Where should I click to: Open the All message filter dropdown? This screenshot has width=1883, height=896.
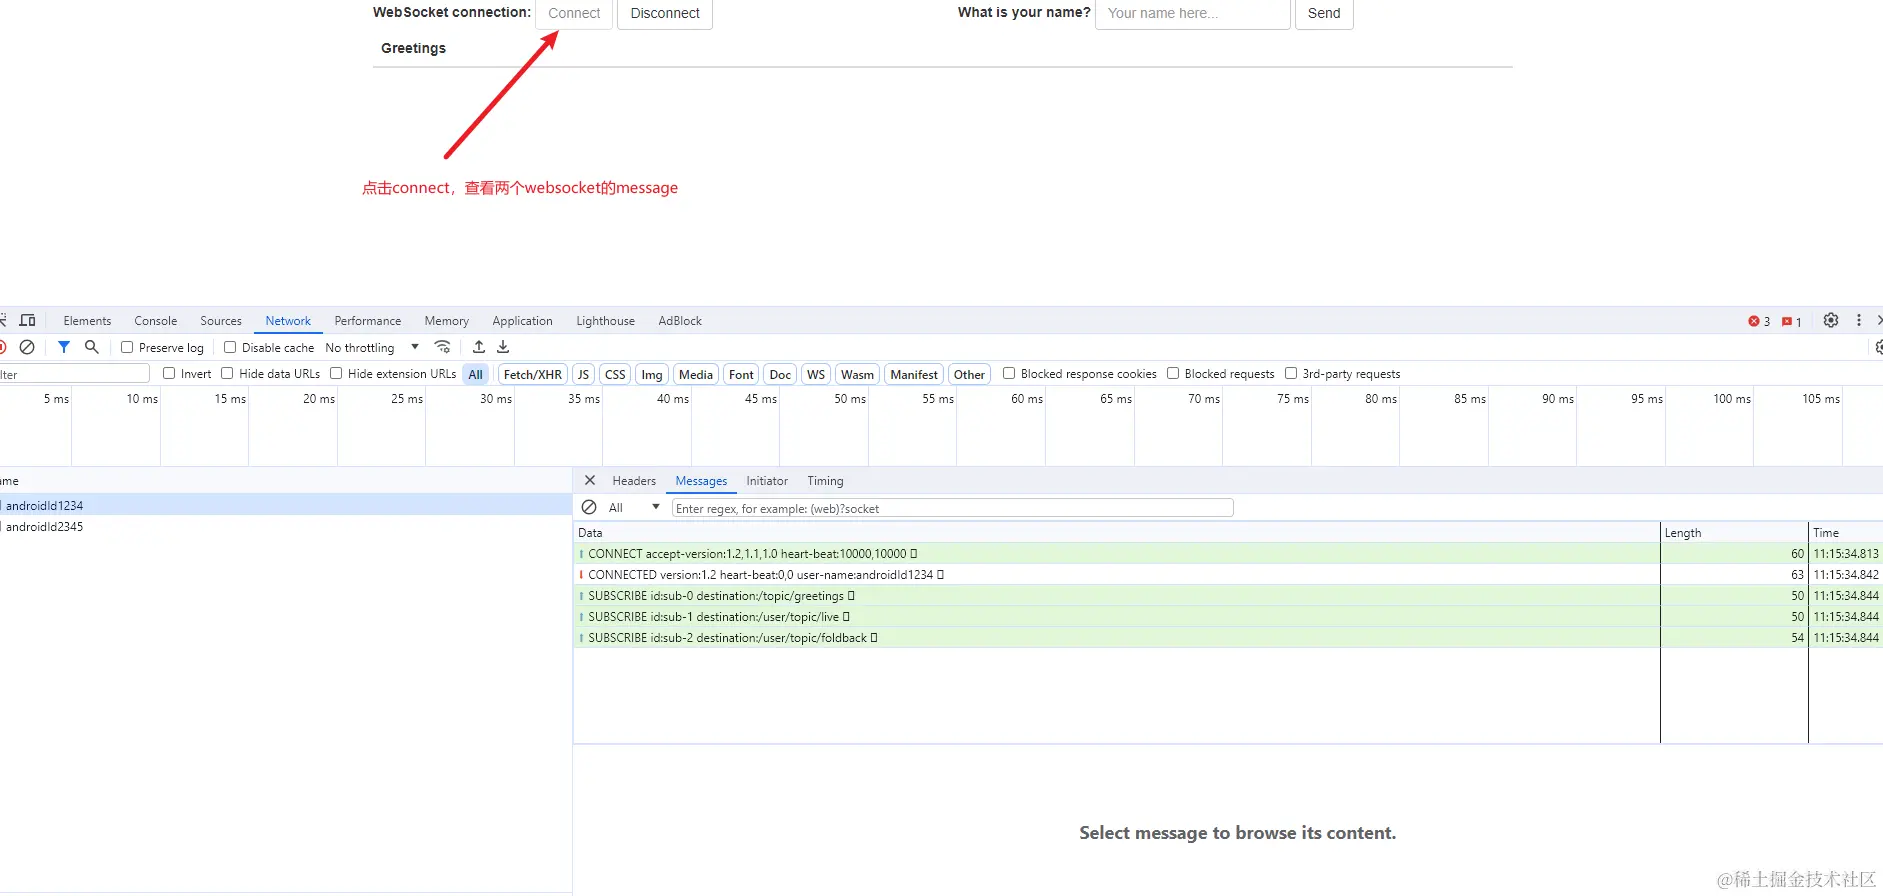click(x=634, y=508)
